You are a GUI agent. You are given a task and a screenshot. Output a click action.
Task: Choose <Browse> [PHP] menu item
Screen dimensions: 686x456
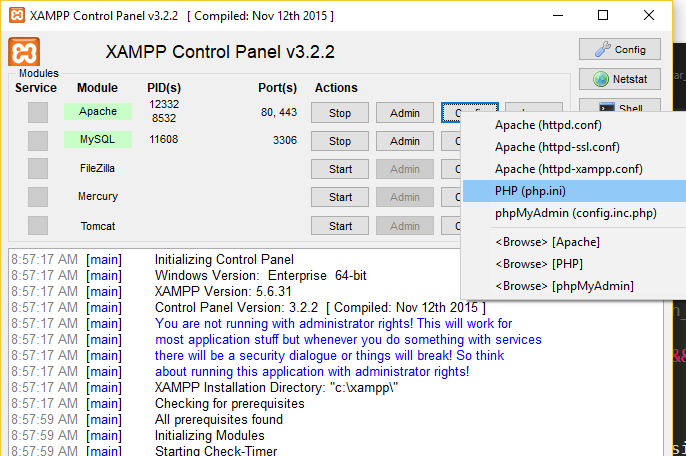pos(574,264)
